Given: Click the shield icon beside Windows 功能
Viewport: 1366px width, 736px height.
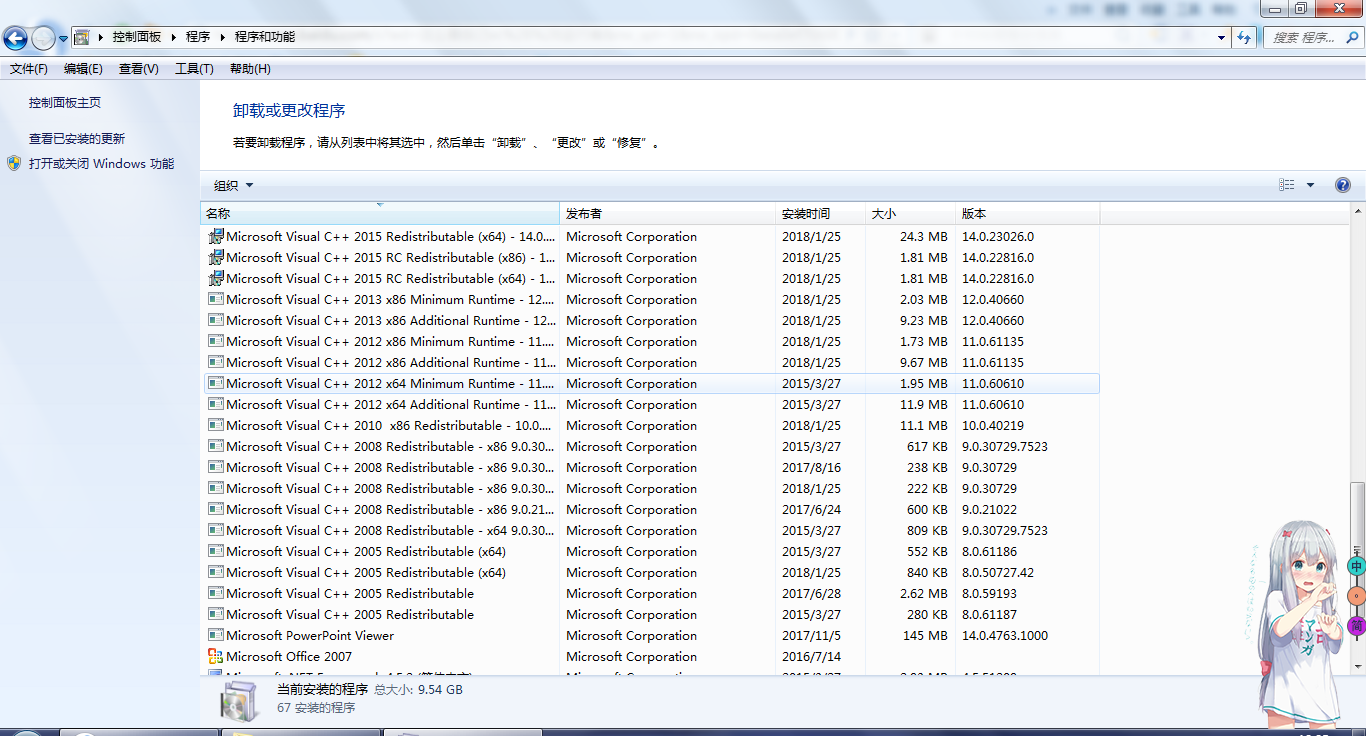Looking at the screenshot, I should coord(14,163).
